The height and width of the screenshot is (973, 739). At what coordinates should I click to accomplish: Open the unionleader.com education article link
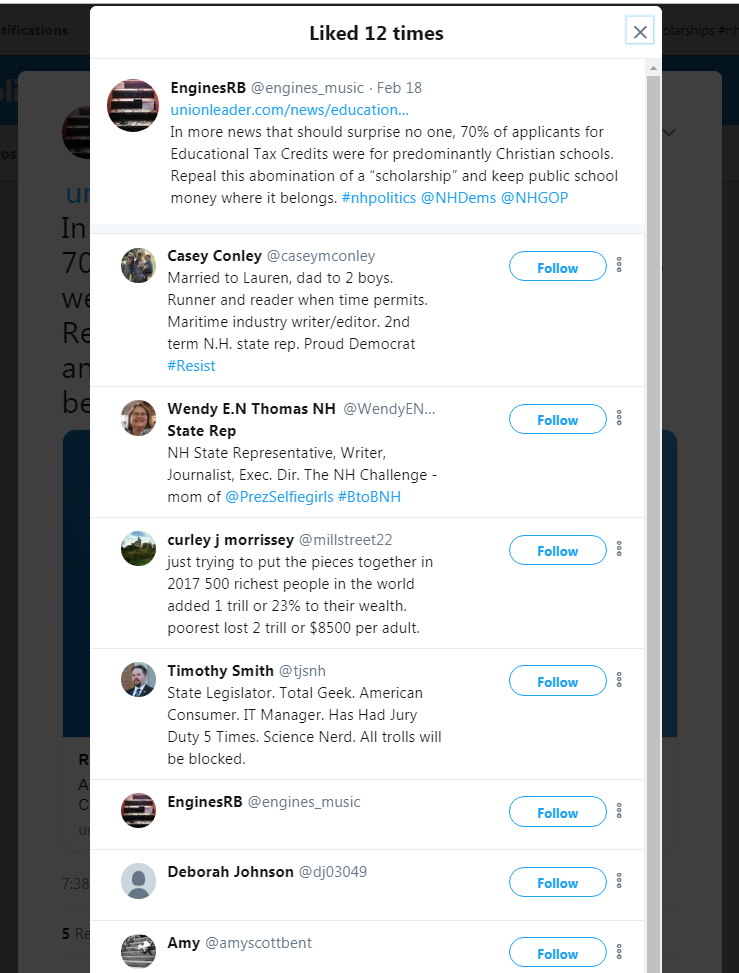[x=289, y=110]
